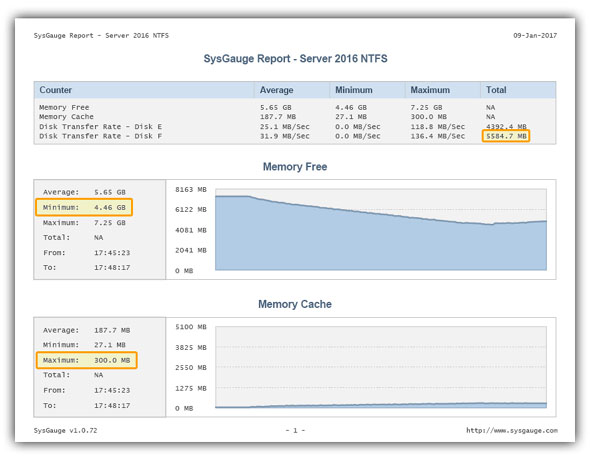Screen dimensions: 590x460
Task: Click Maximum 300.0 MB in Memory Cache panel
Action: tap(87, 360)
